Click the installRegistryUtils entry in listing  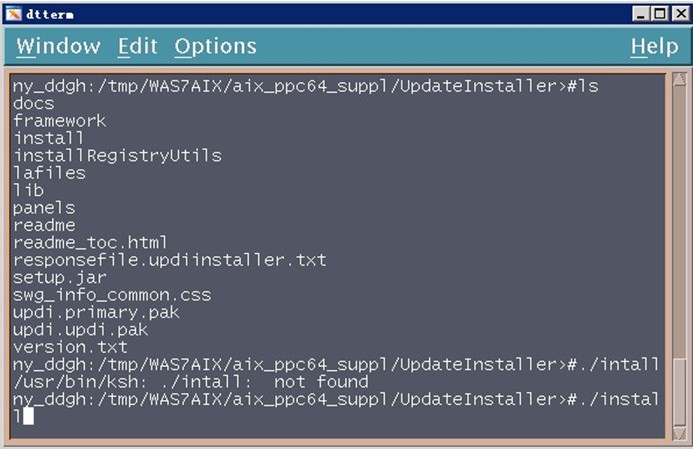click(117, 156)
